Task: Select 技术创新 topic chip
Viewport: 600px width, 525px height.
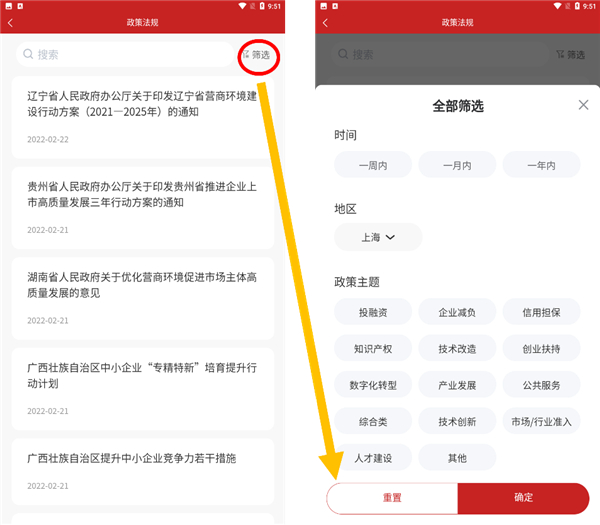Action: pos(457,421)
